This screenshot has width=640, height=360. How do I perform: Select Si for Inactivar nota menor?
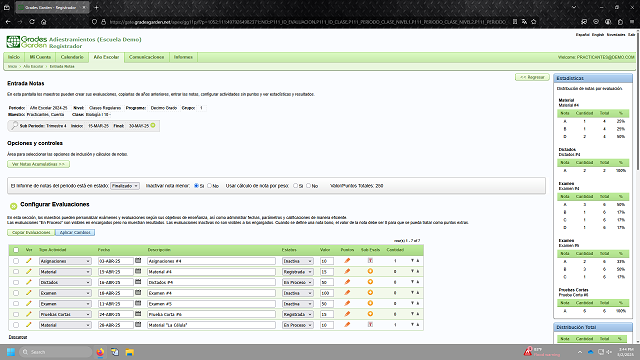(196, 186)
